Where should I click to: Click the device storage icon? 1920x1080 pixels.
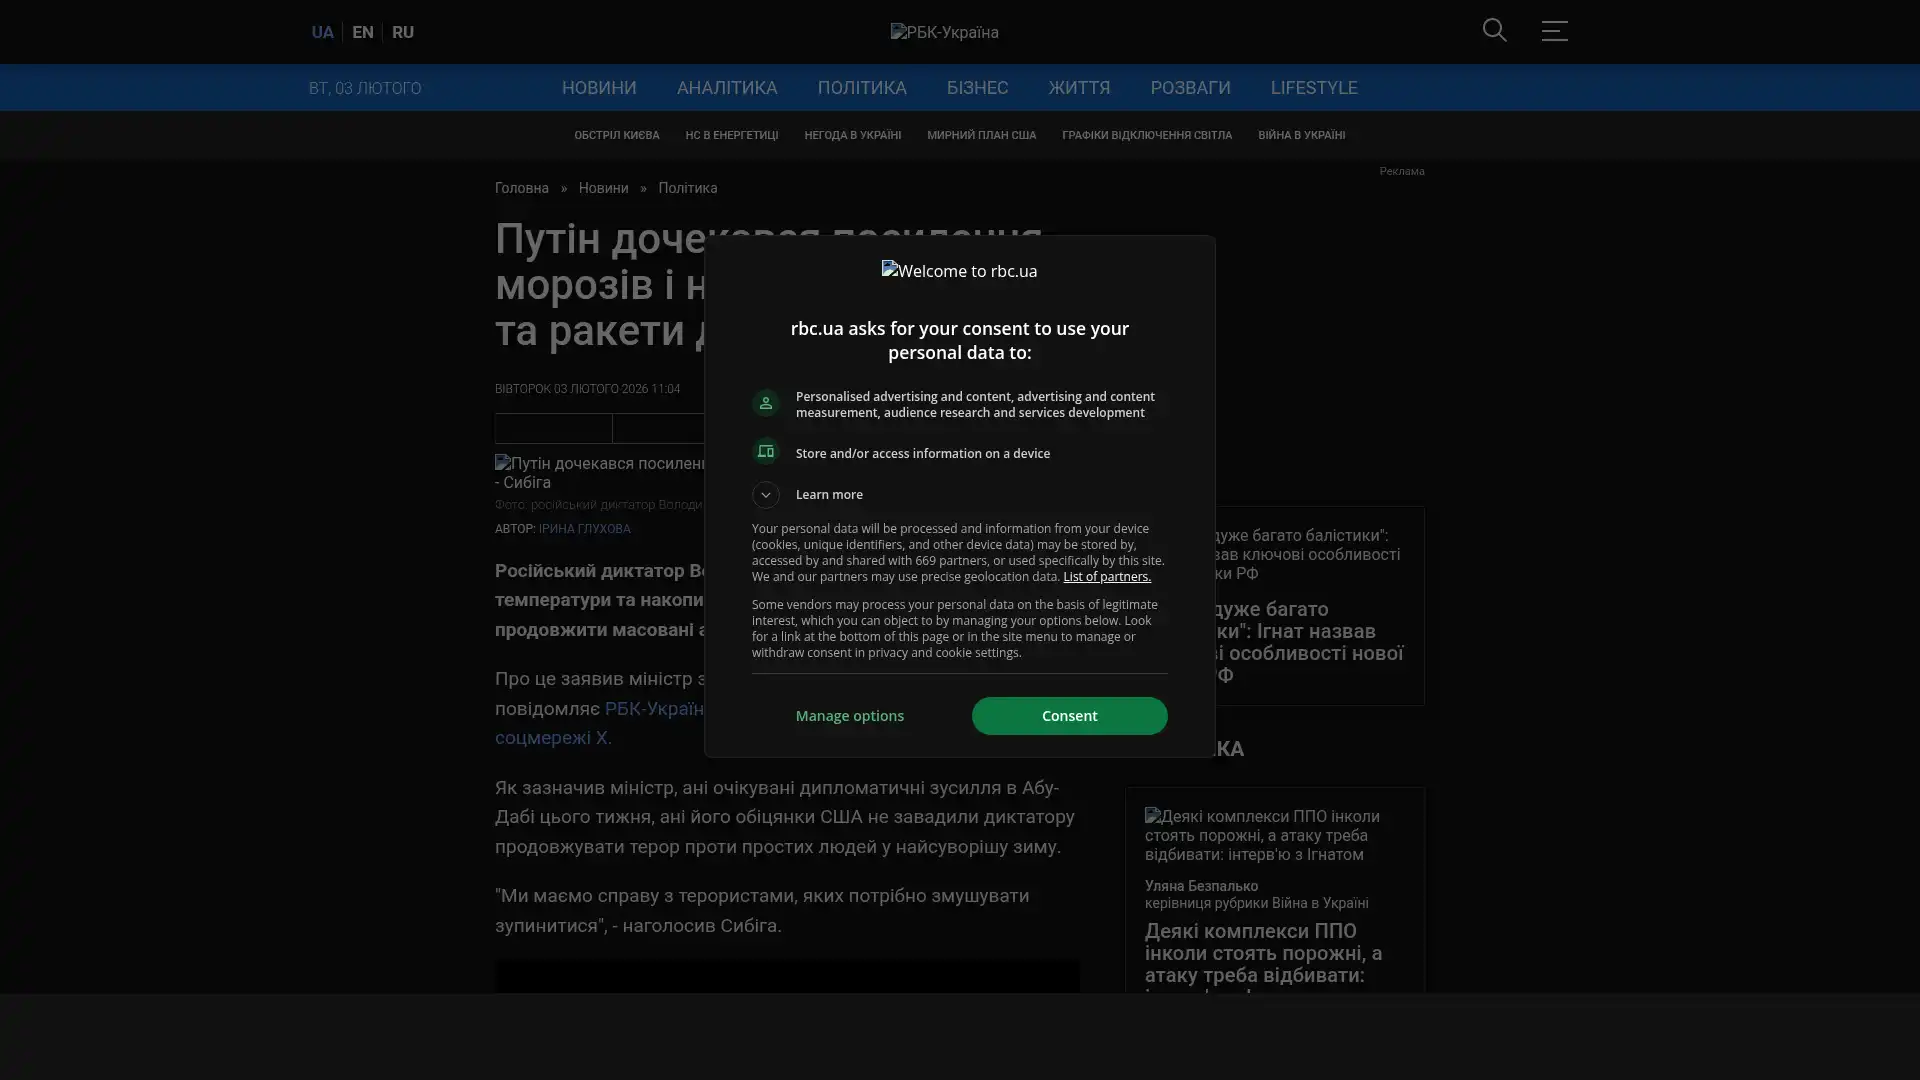coord(766,452)
